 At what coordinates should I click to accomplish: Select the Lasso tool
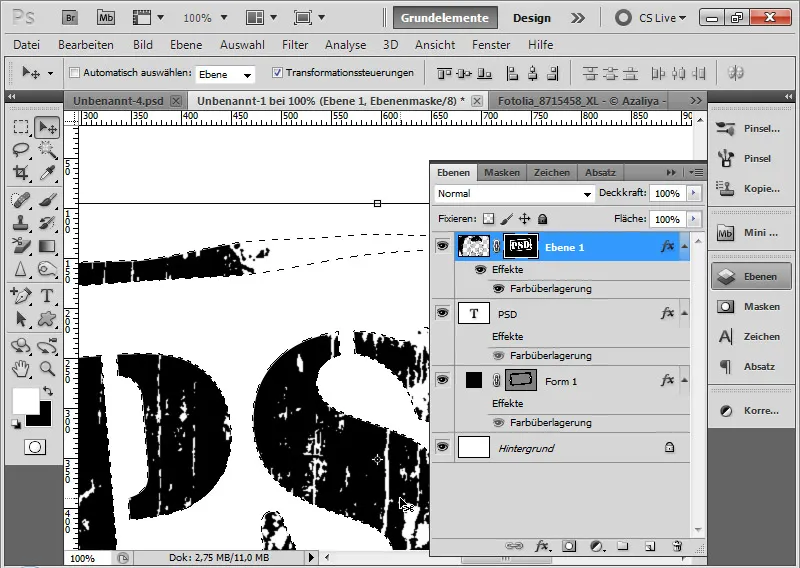(21, 150)
